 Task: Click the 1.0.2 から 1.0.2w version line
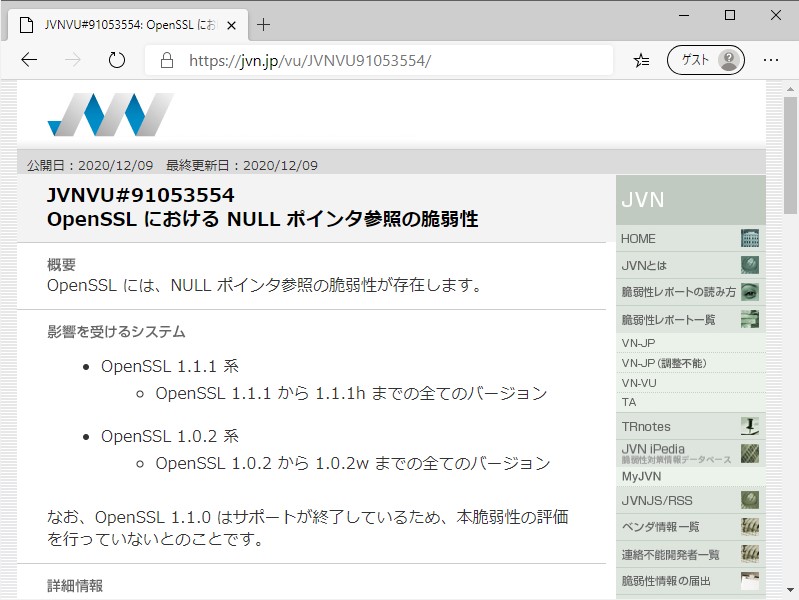(x=353, y=463)
